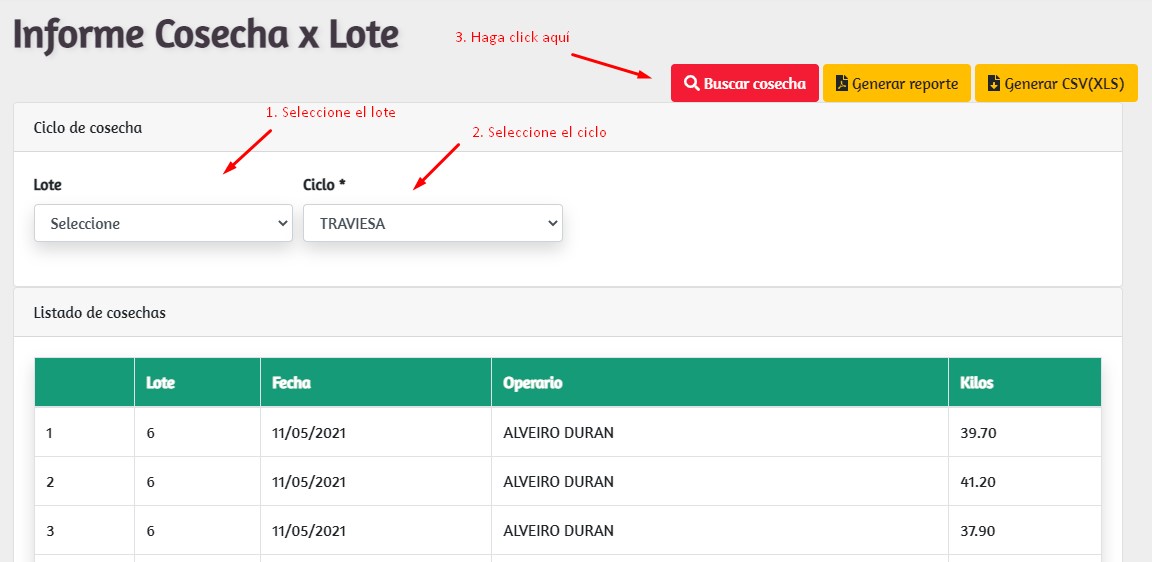Click the Lote field label above the dropdown
This screenshot has width=1152, height=562.
pos(48,185)
